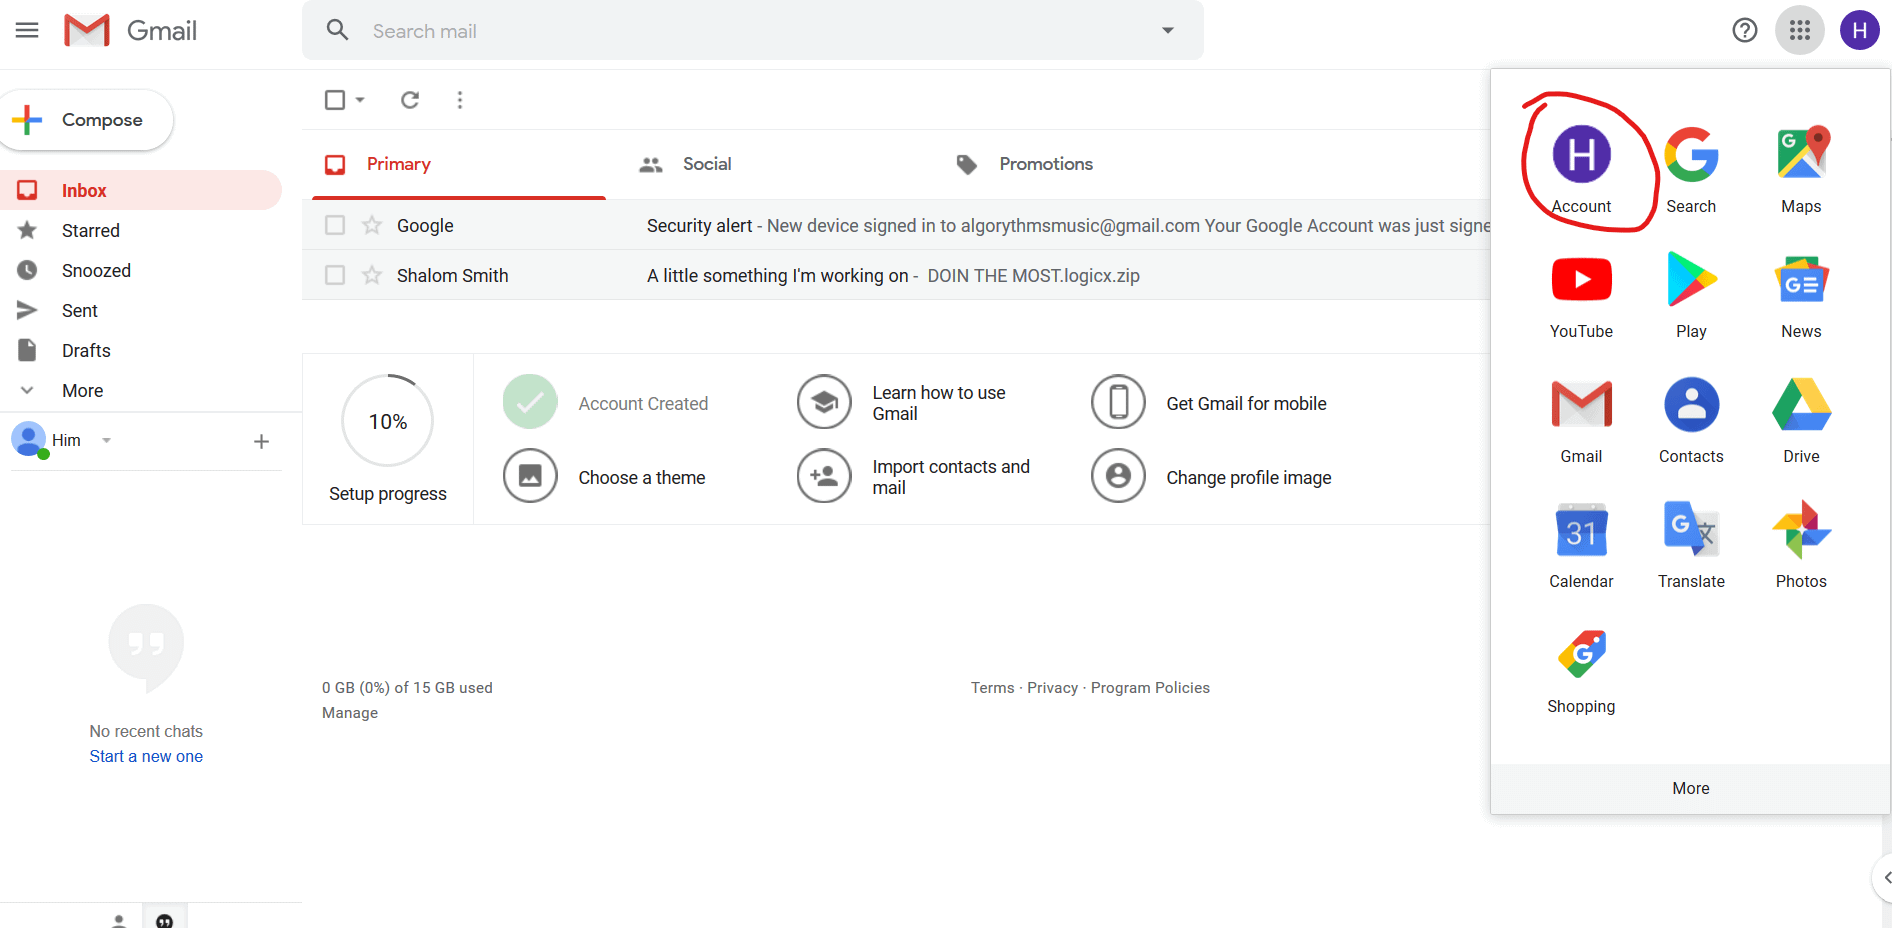Click the Import contacts and mail icon
The image size is (1892, 928).
coord(824,475)
